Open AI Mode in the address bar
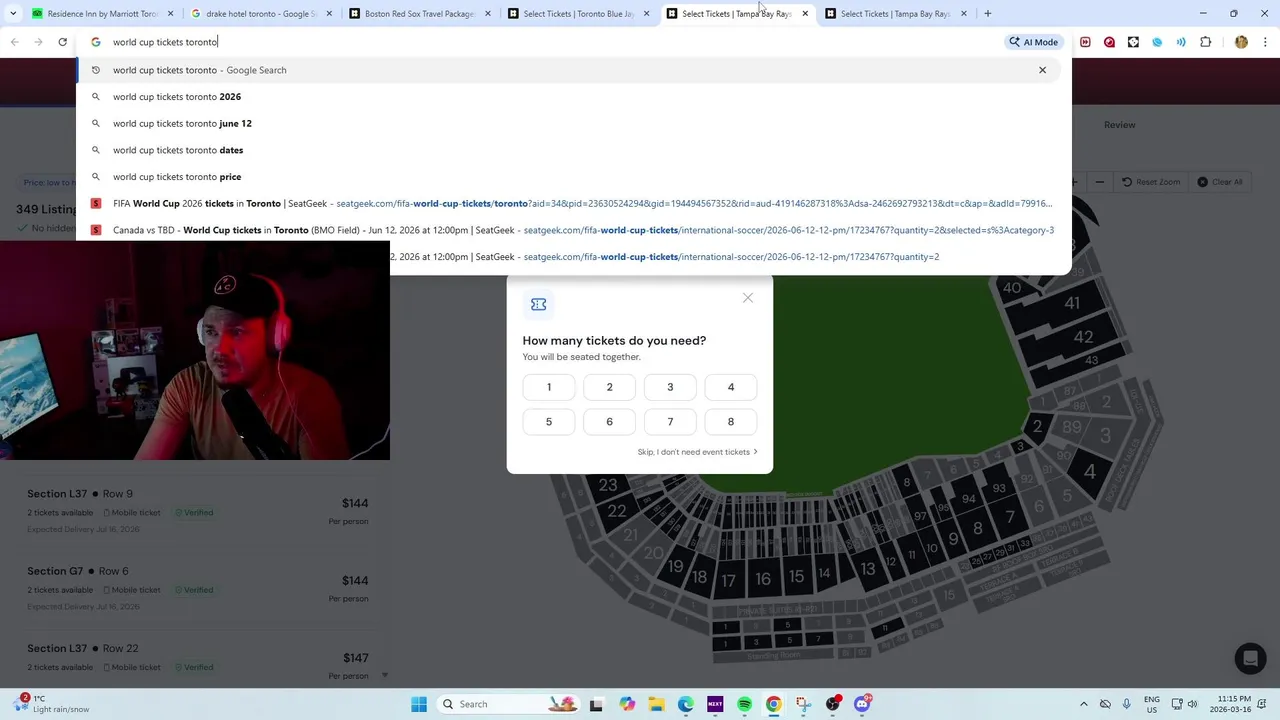Viewport: 1280px width, 720px height. pos(1034,42)
